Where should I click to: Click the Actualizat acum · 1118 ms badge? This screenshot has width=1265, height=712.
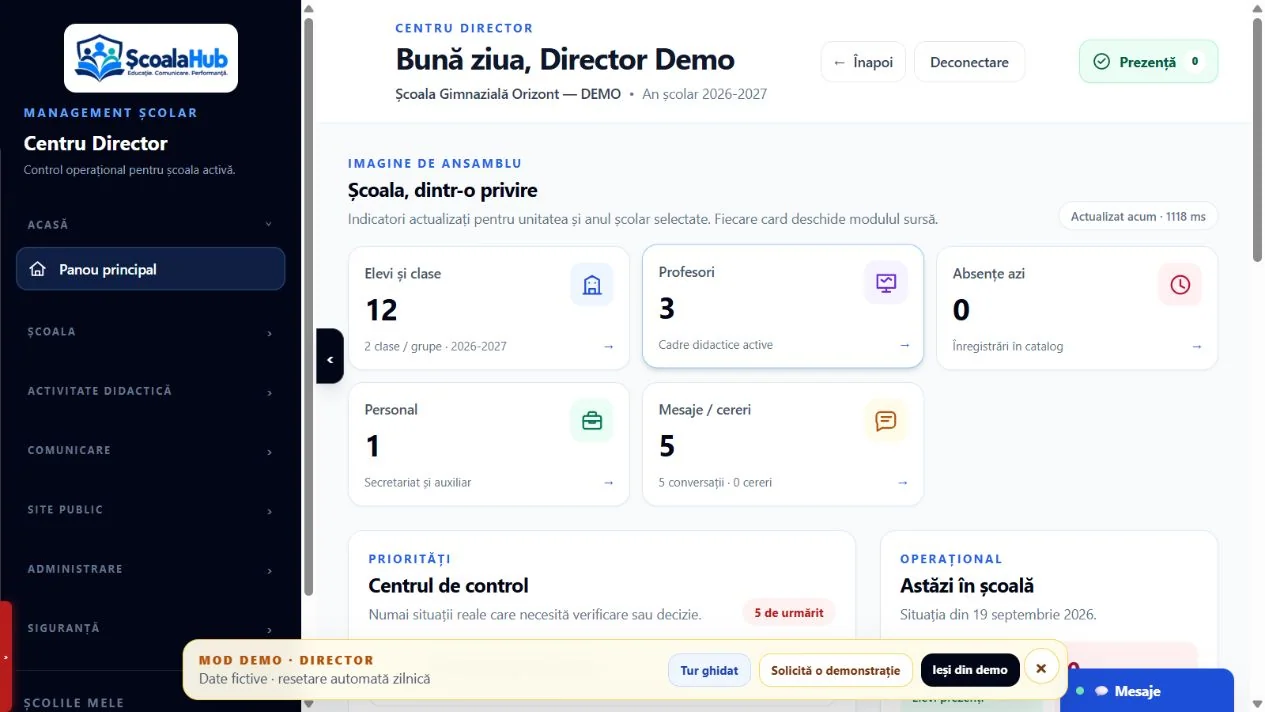click(x=1138, y=217)
